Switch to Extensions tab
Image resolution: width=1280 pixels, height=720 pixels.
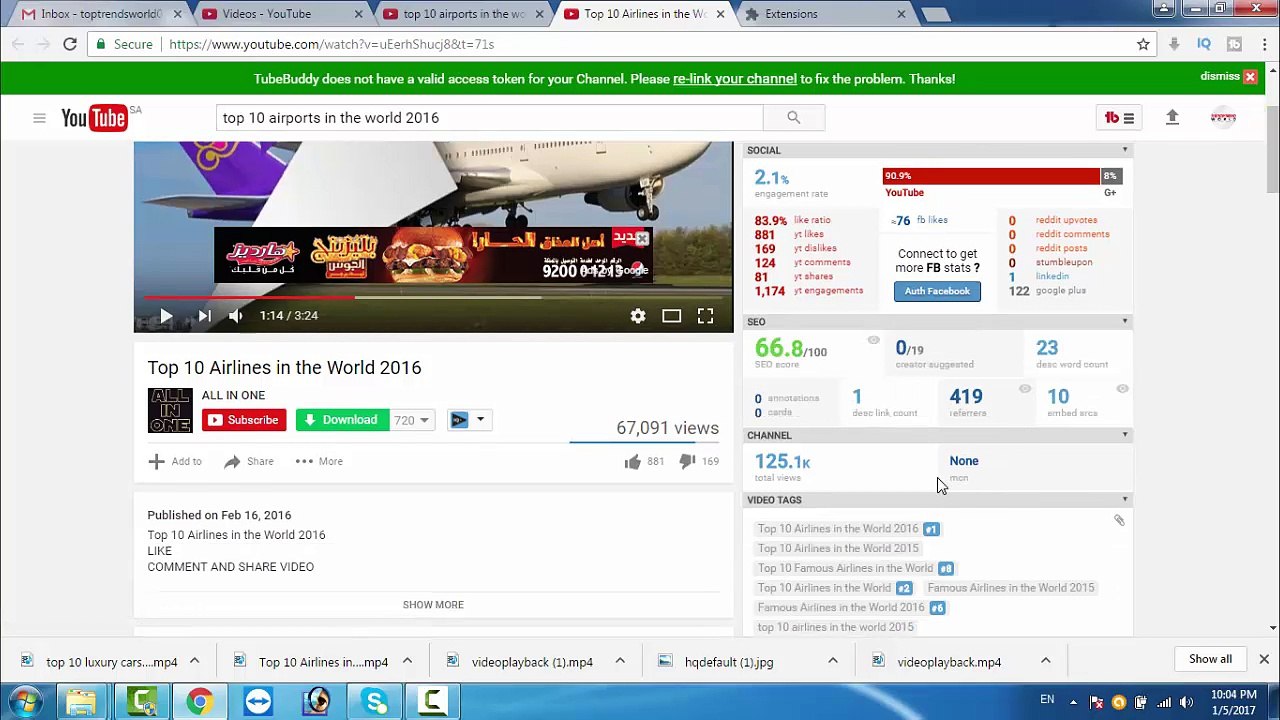[x=826, y=14]
